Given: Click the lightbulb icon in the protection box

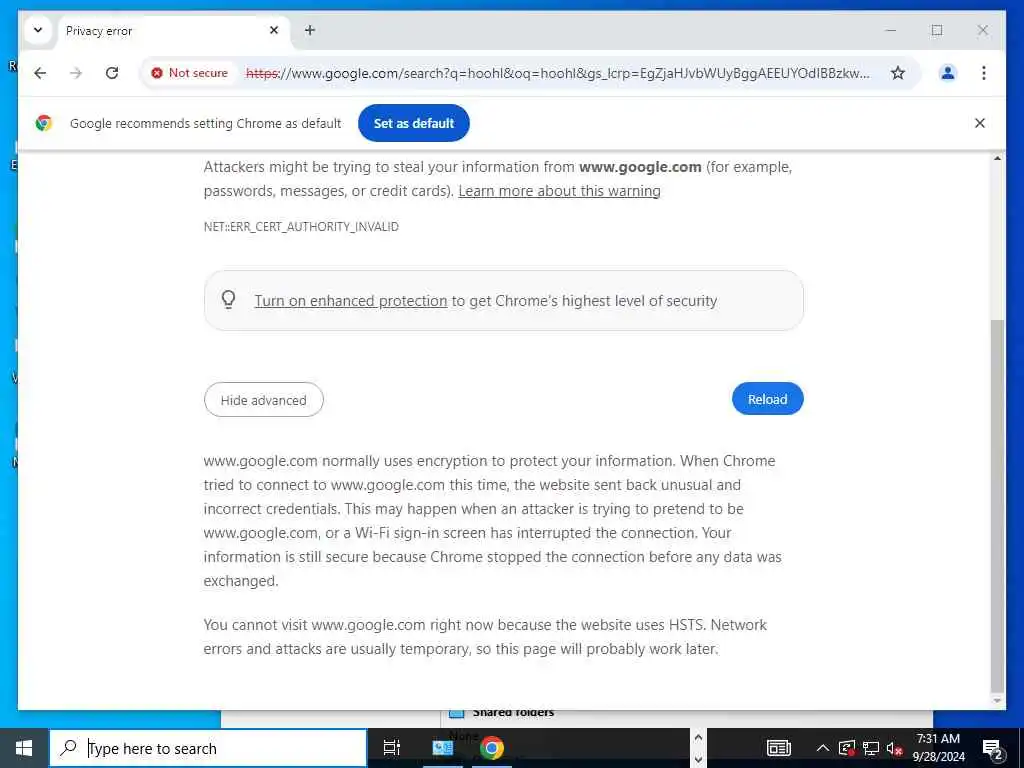Looking at the screenshot, I should tap(228, 300).
